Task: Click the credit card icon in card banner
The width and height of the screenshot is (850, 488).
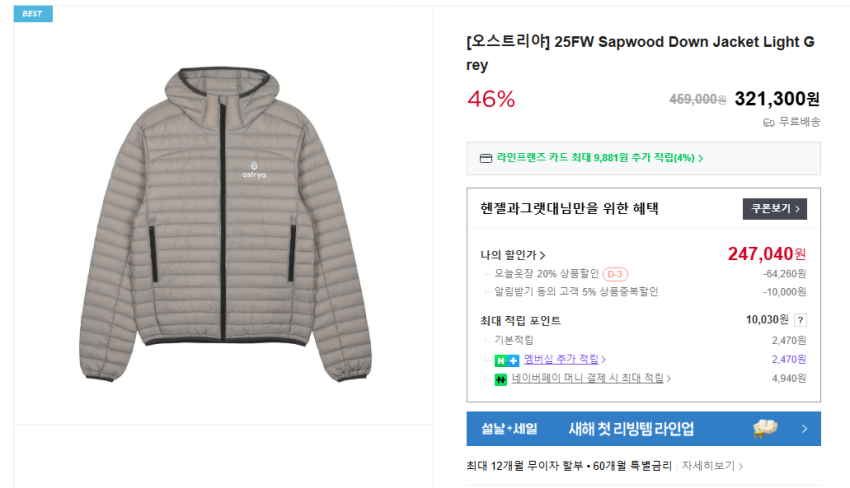Action: coord(486,158)
